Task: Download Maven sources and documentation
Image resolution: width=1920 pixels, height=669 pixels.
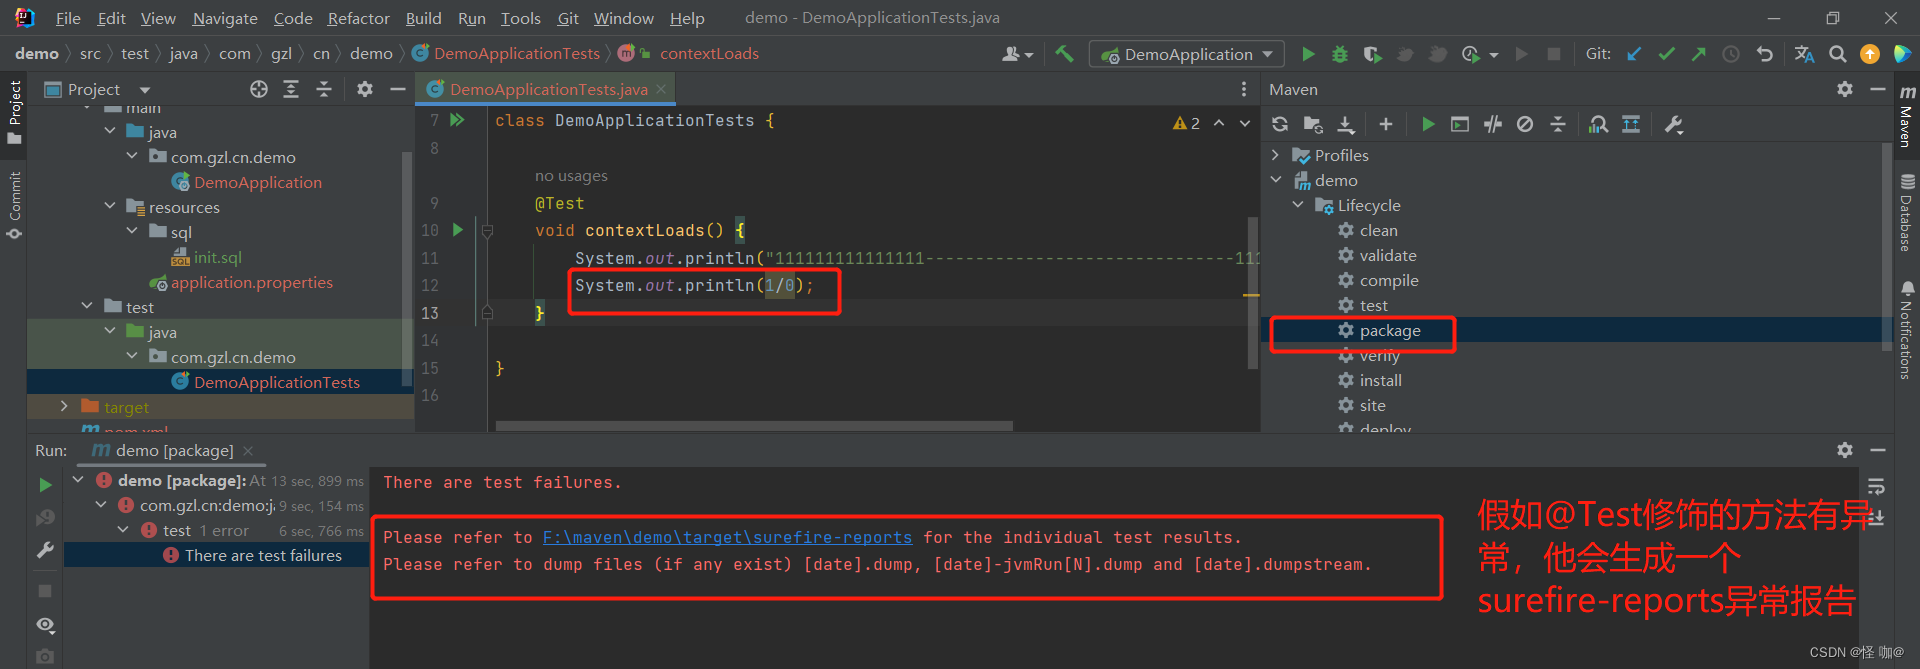Action: (x=1346, y=124)
